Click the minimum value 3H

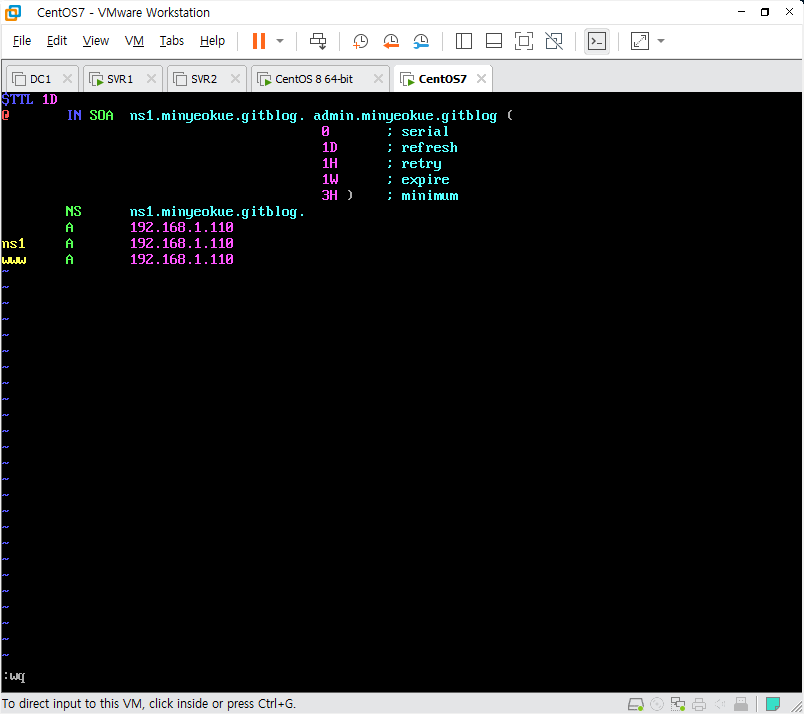[x=330, y=195]
